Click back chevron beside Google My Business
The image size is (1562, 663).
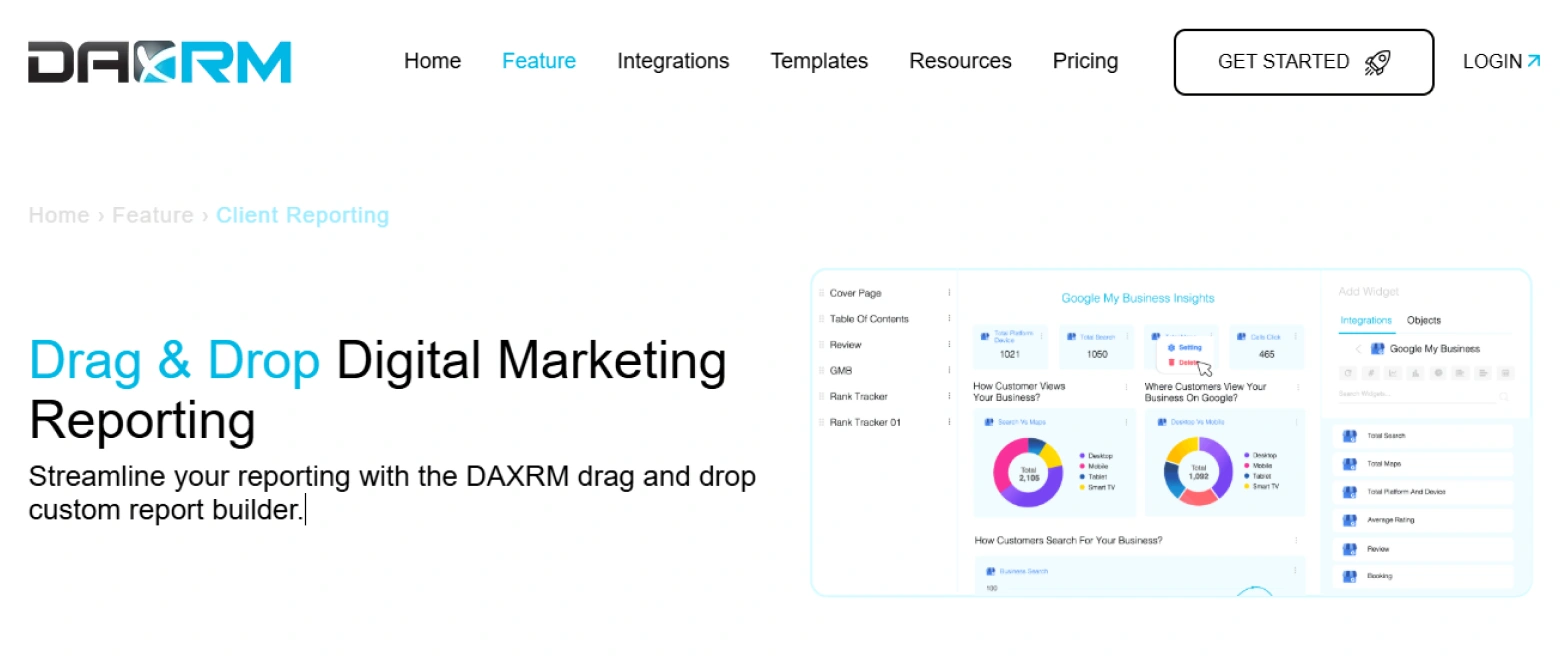tap(1358, 349)
